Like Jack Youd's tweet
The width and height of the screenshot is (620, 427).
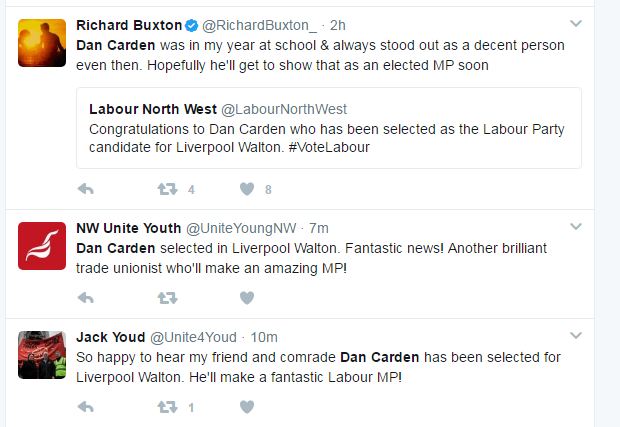pyautogui.click(x=246, y=407)
